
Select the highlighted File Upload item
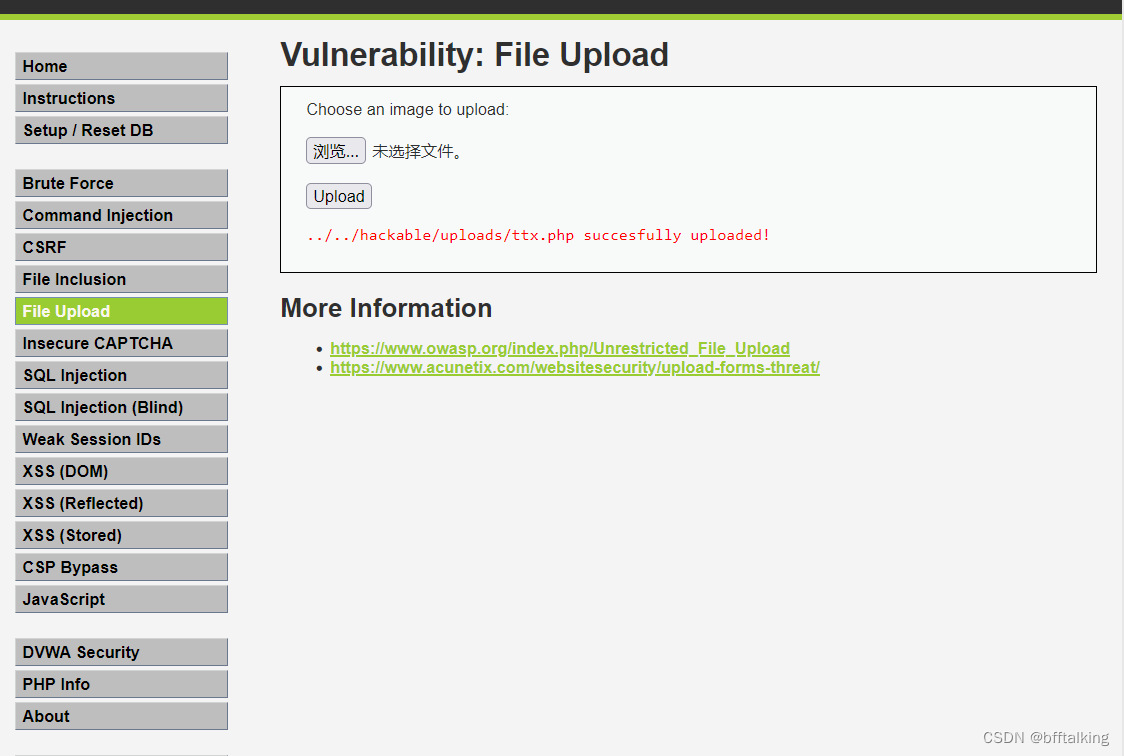[121, 311]
